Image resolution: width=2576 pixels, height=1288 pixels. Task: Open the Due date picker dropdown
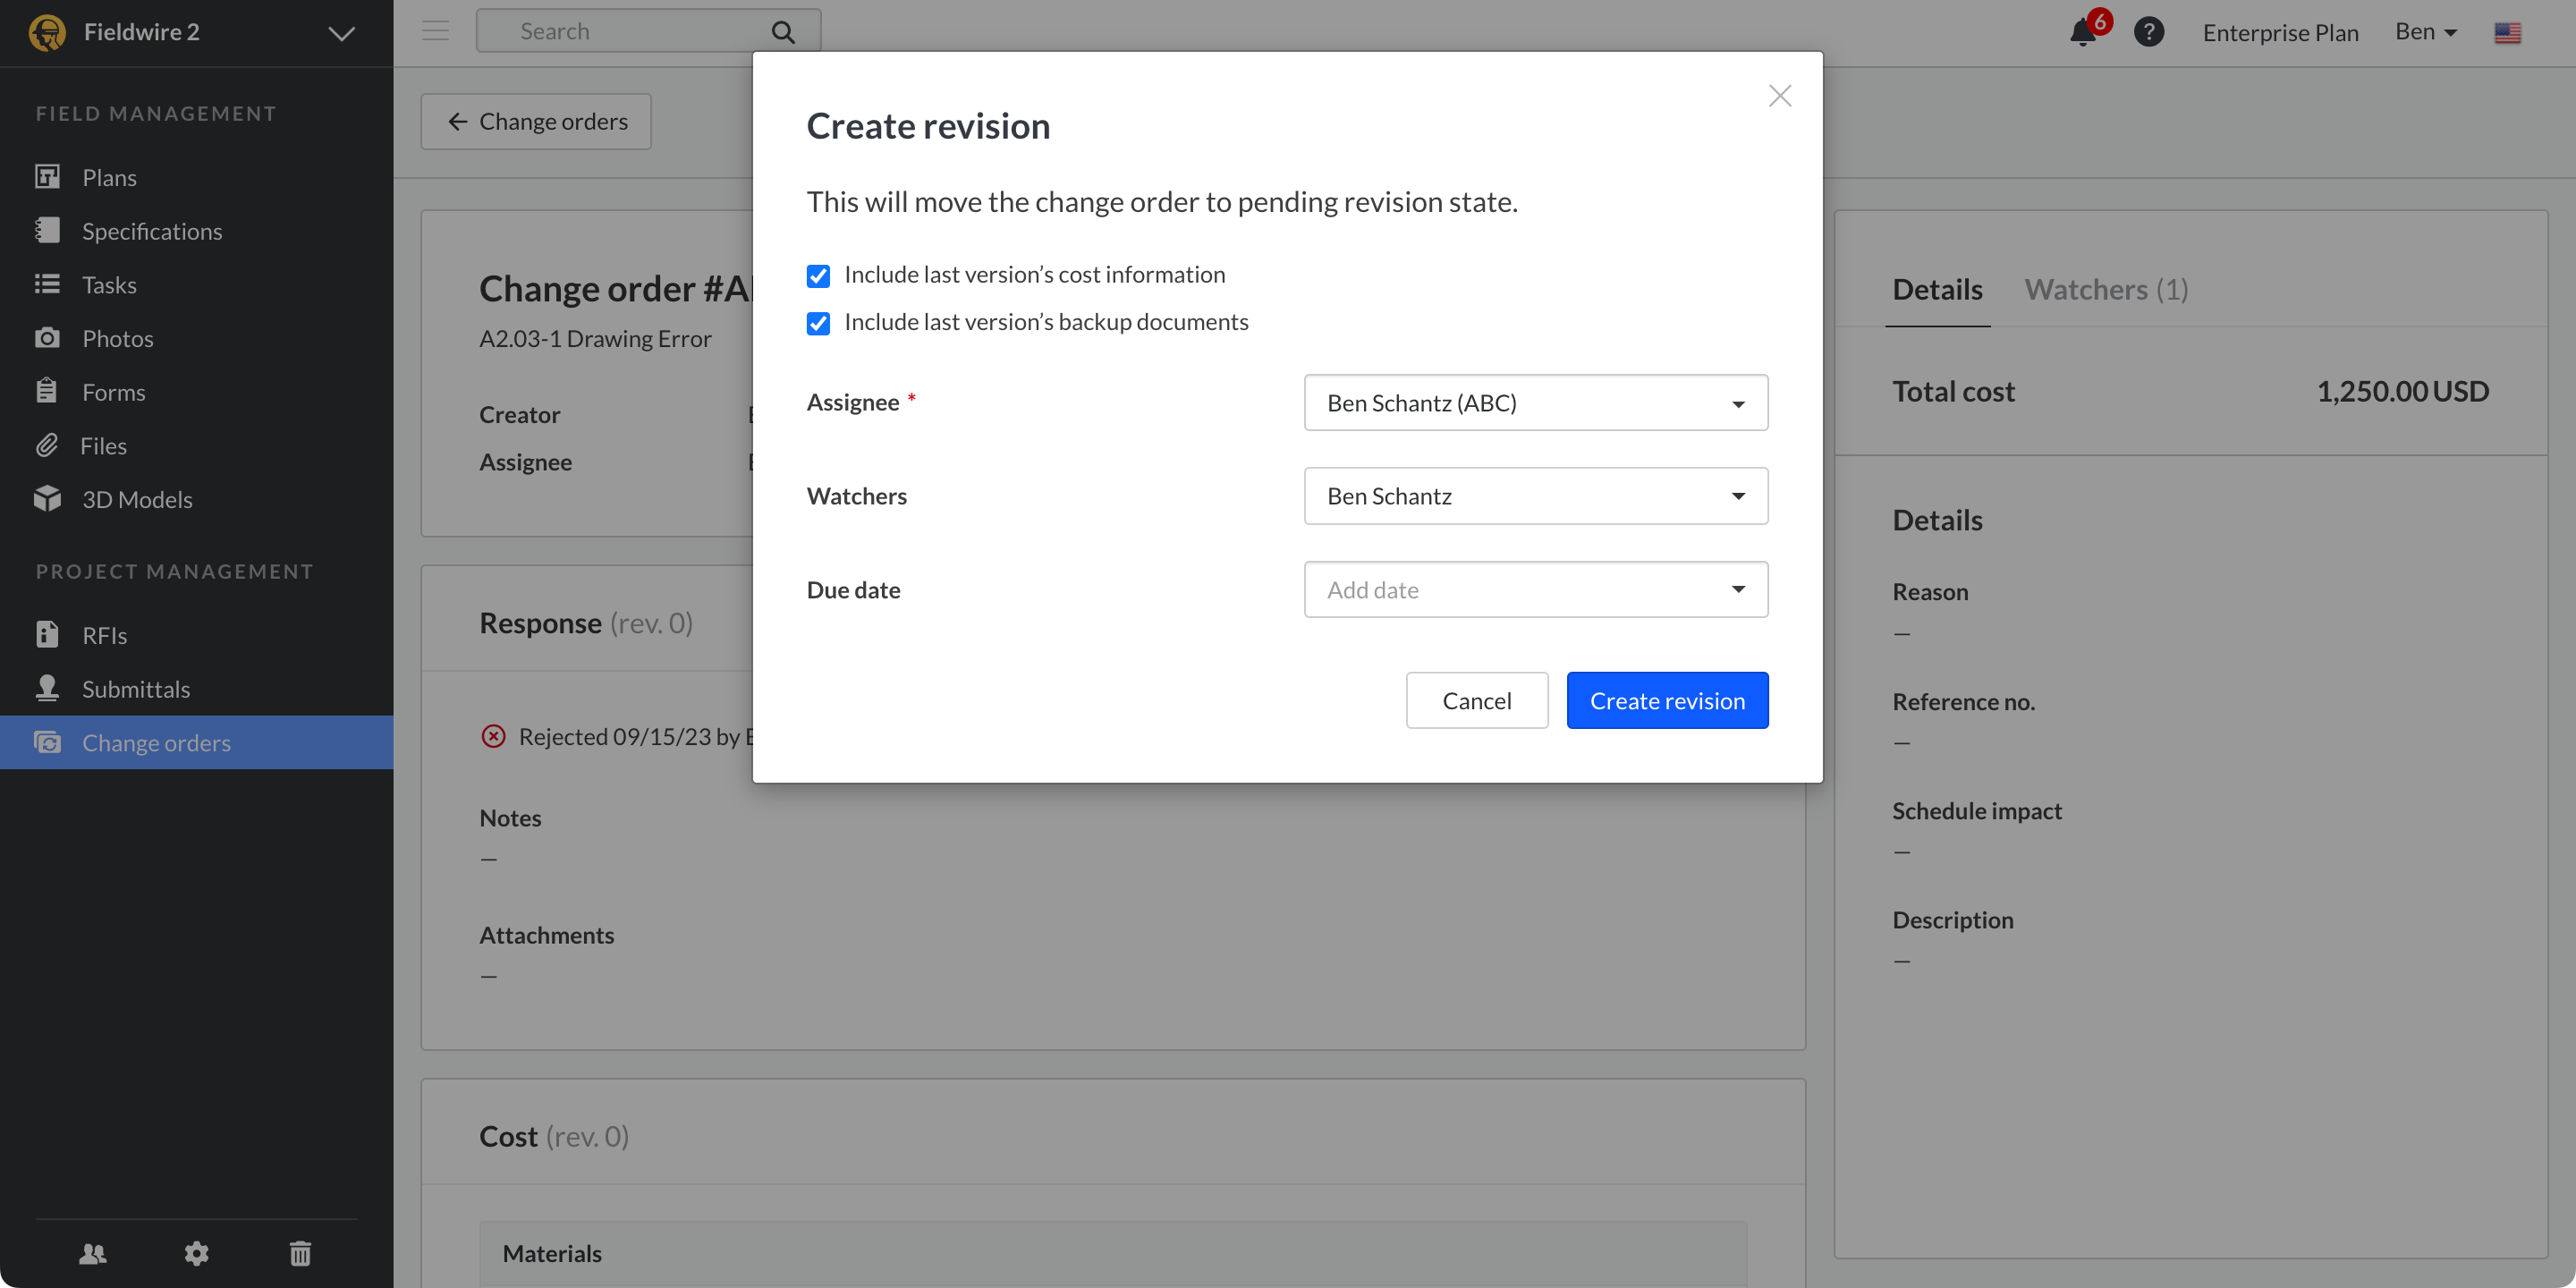[x=1535, y=590]
